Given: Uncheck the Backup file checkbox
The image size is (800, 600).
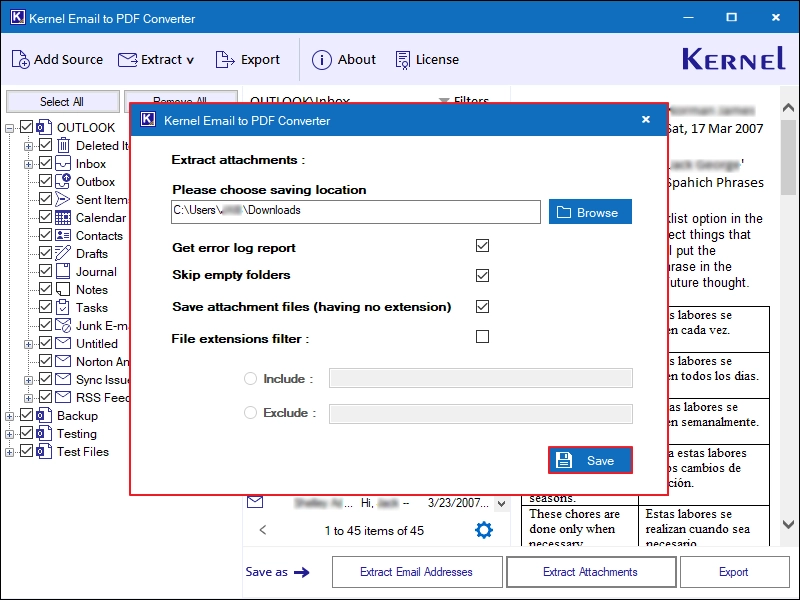Looking at the screenshot, I should tap(27, 415).
